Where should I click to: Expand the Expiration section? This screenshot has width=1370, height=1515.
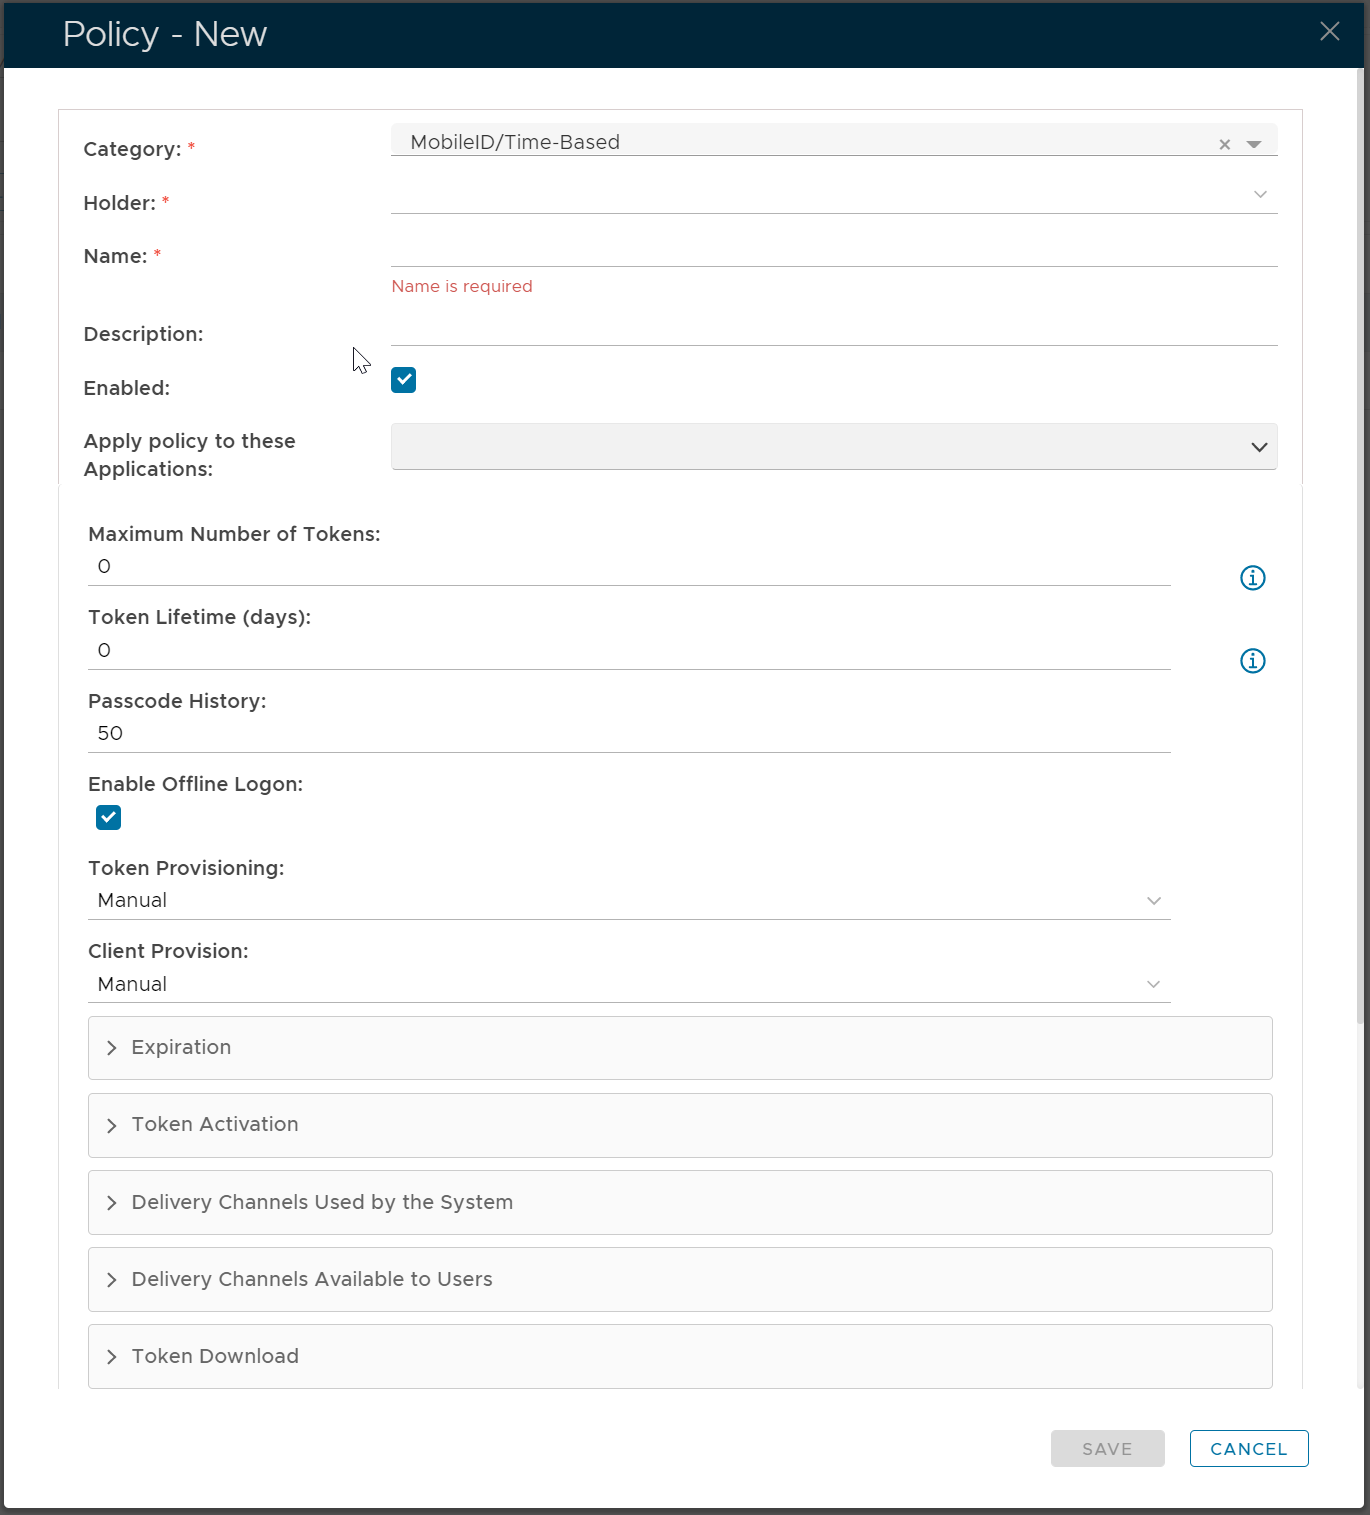point(679,1048)
